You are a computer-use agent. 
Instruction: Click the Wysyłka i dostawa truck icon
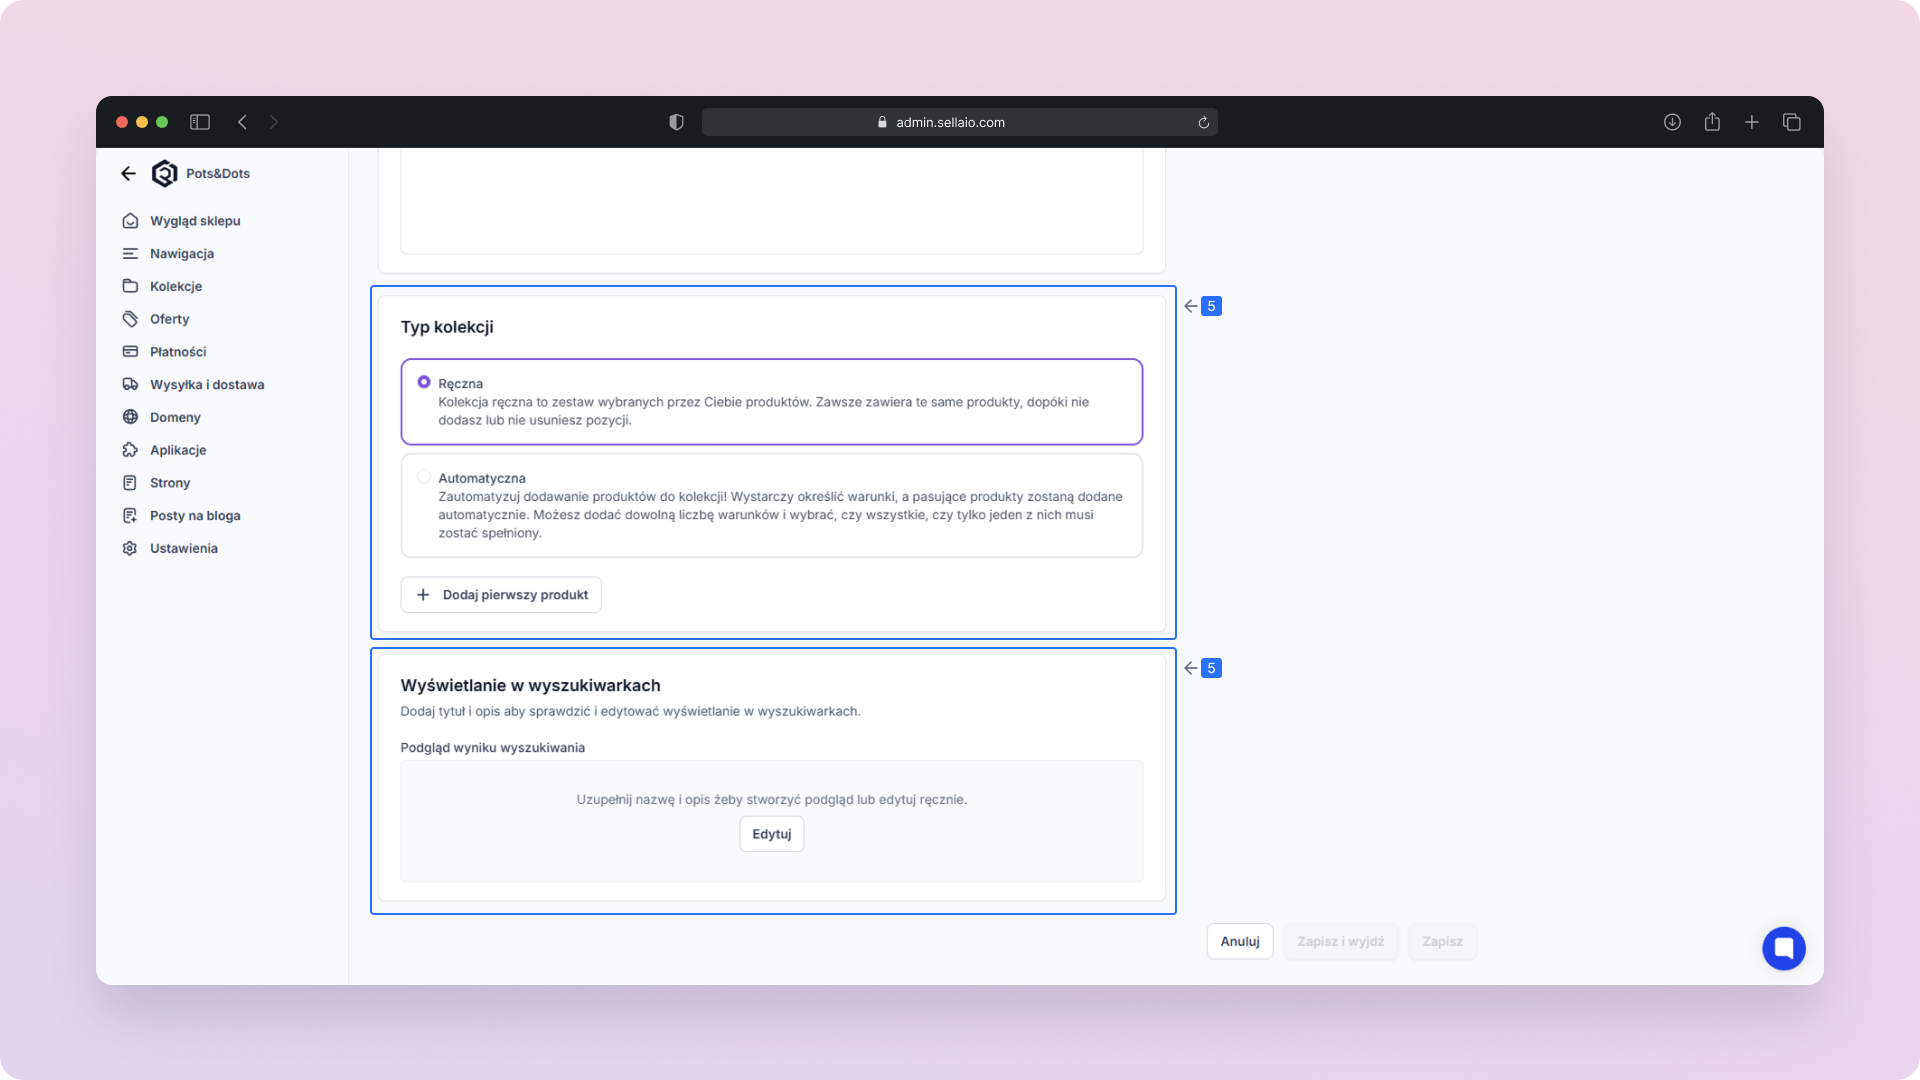pos(130,385)
